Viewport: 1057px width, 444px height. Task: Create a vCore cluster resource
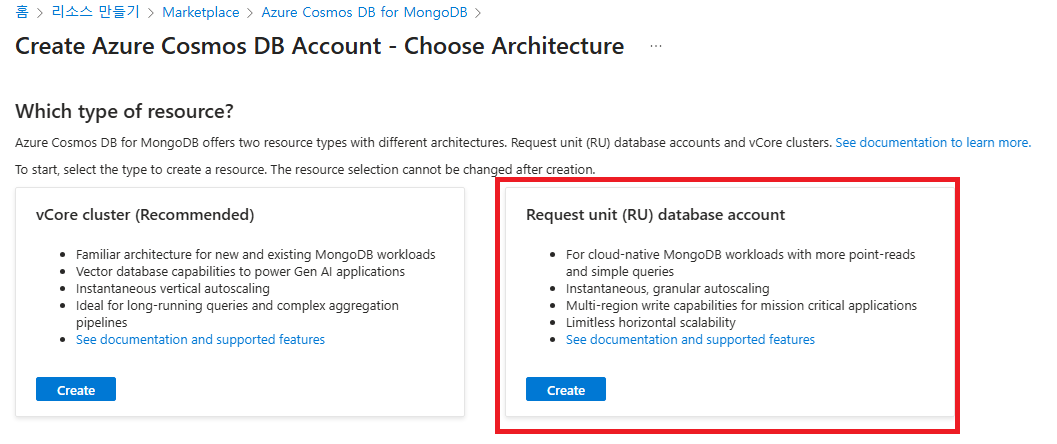click(76, 389)
